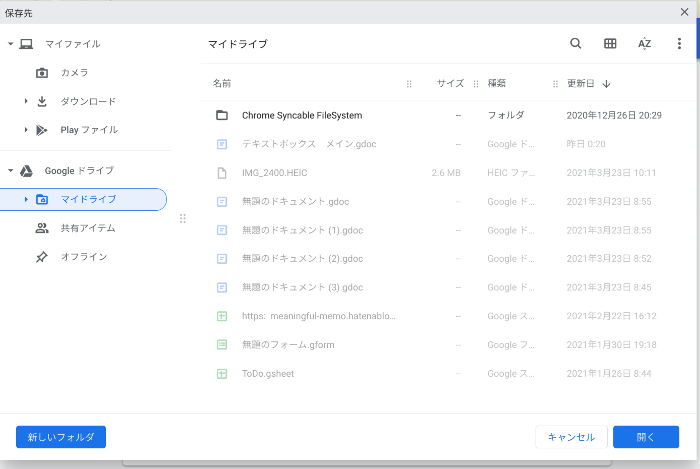
Task: Create a folder with 新しいフォルダ button
Action: [x=61, y=437]
